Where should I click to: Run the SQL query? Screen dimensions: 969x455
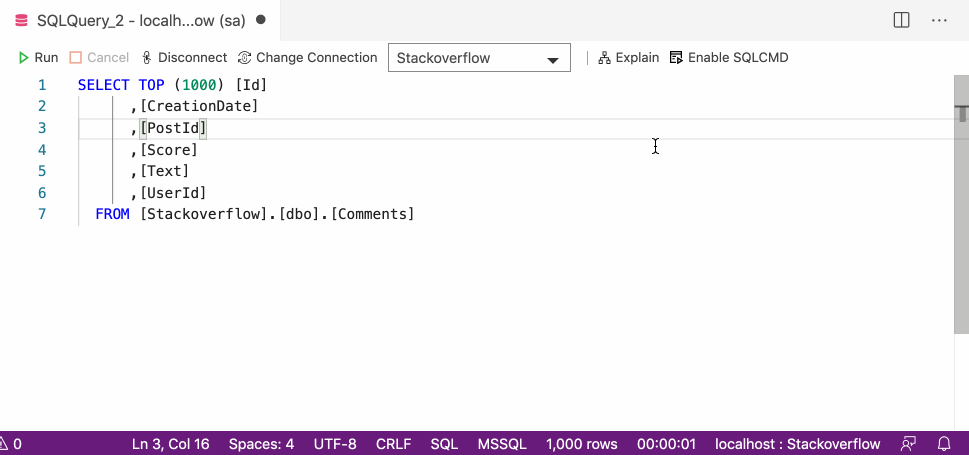(38, 58)
